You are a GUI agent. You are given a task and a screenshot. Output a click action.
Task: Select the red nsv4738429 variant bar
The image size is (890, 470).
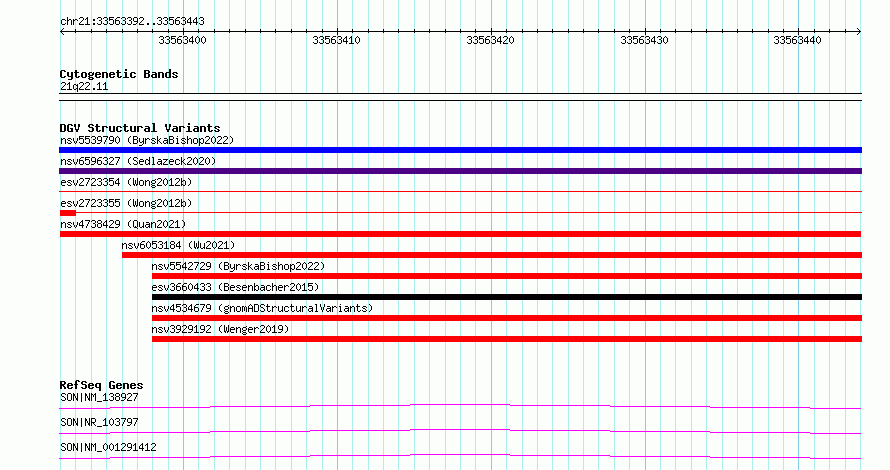coord(460,234)
